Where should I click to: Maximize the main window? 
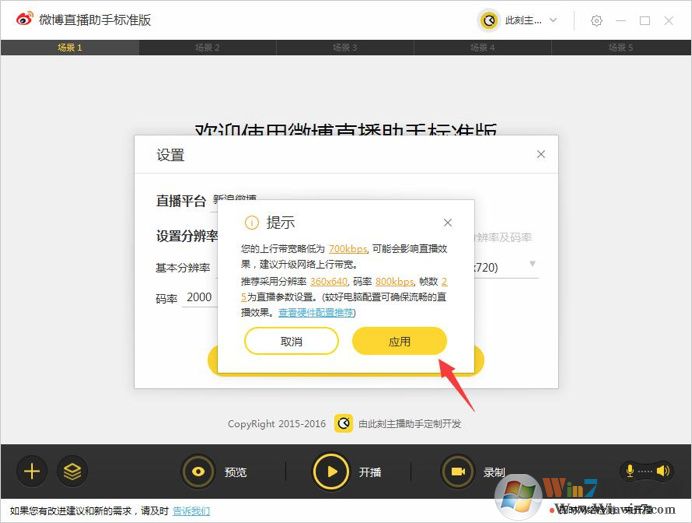point(645,21)
